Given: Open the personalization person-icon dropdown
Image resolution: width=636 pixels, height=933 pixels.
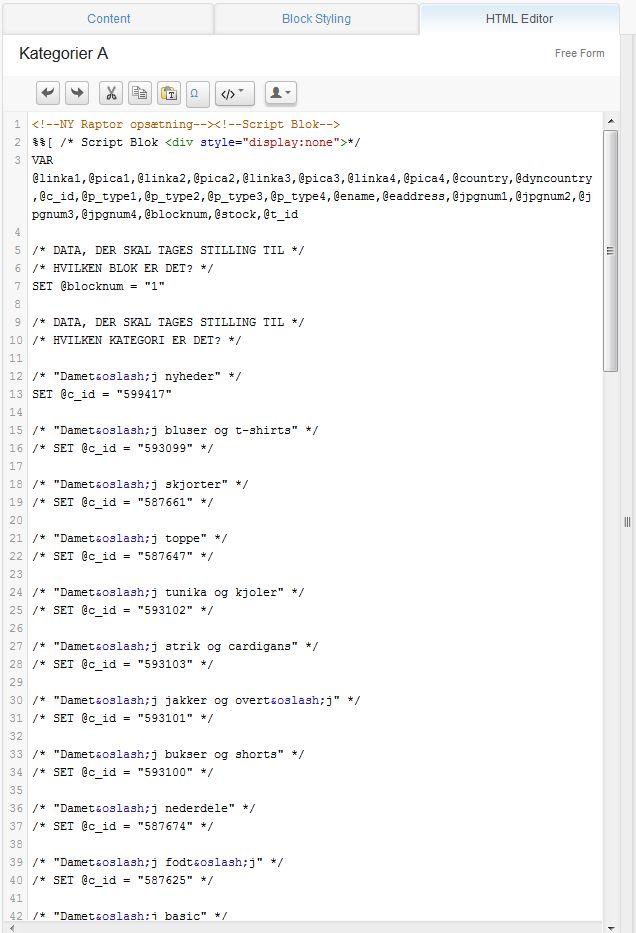Looking at the screenshot, I should [x=280, y=93].
